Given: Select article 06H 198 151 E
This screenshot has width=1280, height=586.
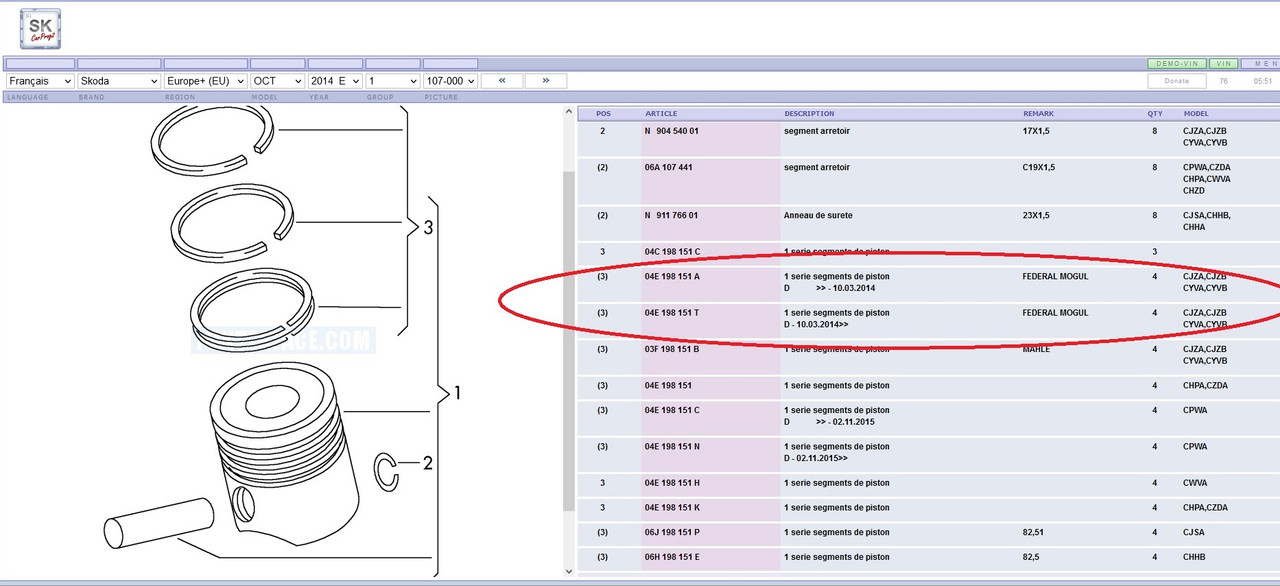Looking at the screenshot, I should click(x=673, y=557).
